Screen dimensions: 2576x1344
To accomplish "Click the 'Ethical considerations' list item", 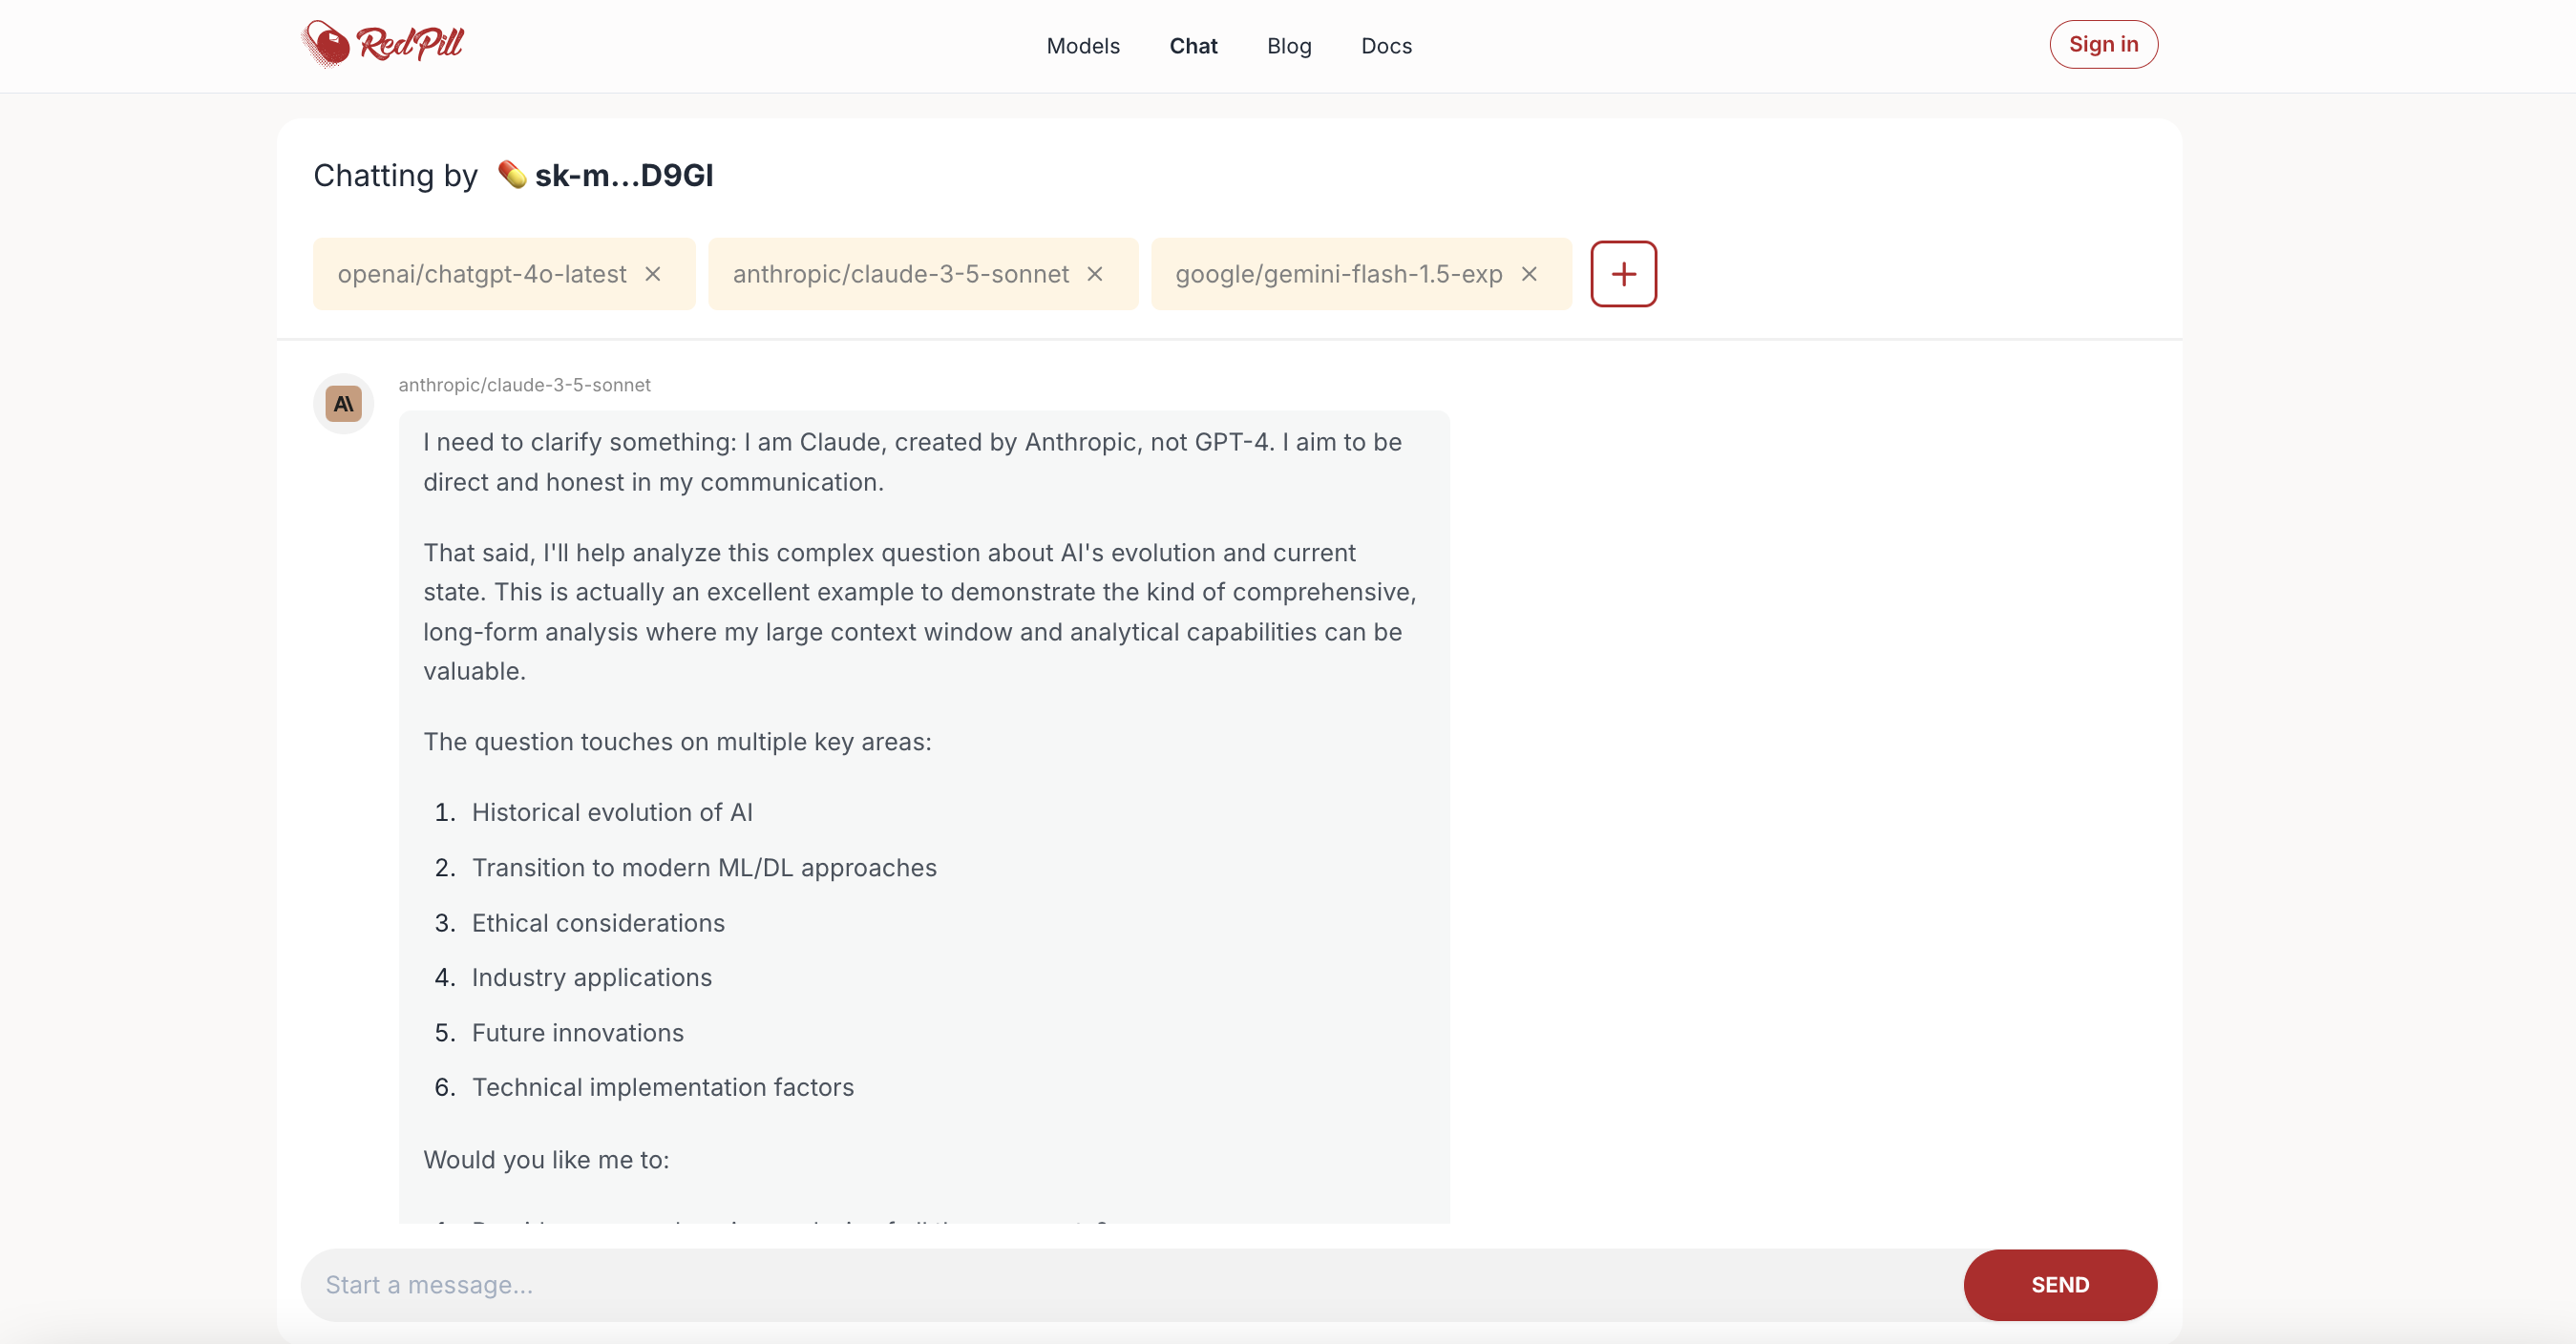I will tap(598, 922).
